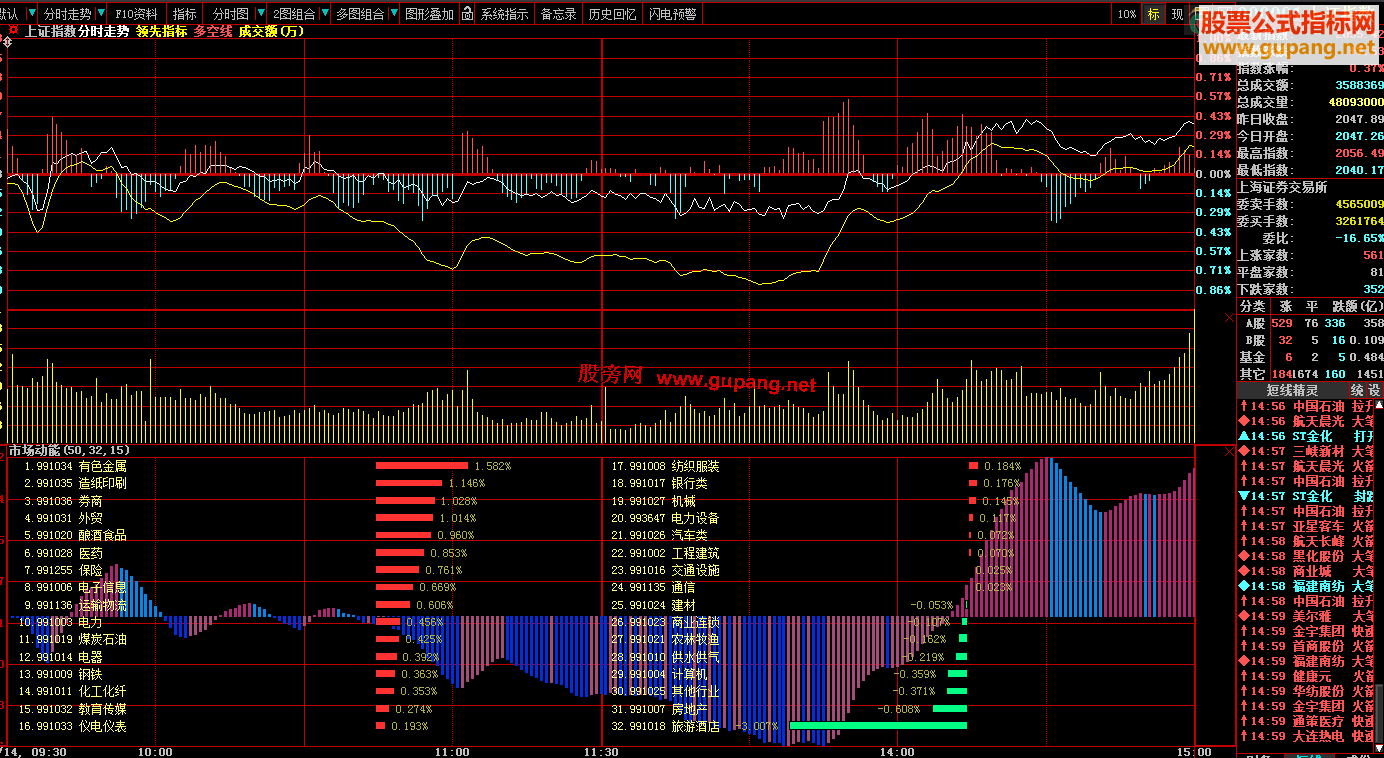Open 闪电预警 from the toolbar

coord(672,14)
